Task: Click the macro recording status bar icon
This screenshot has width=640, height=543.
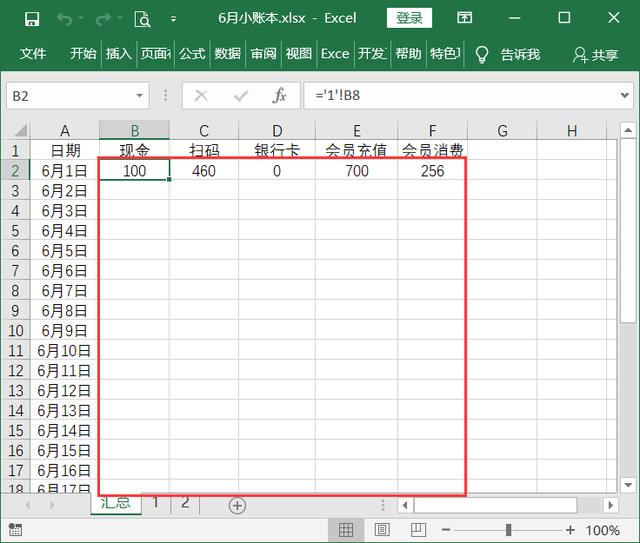Action: coord(15,530)
